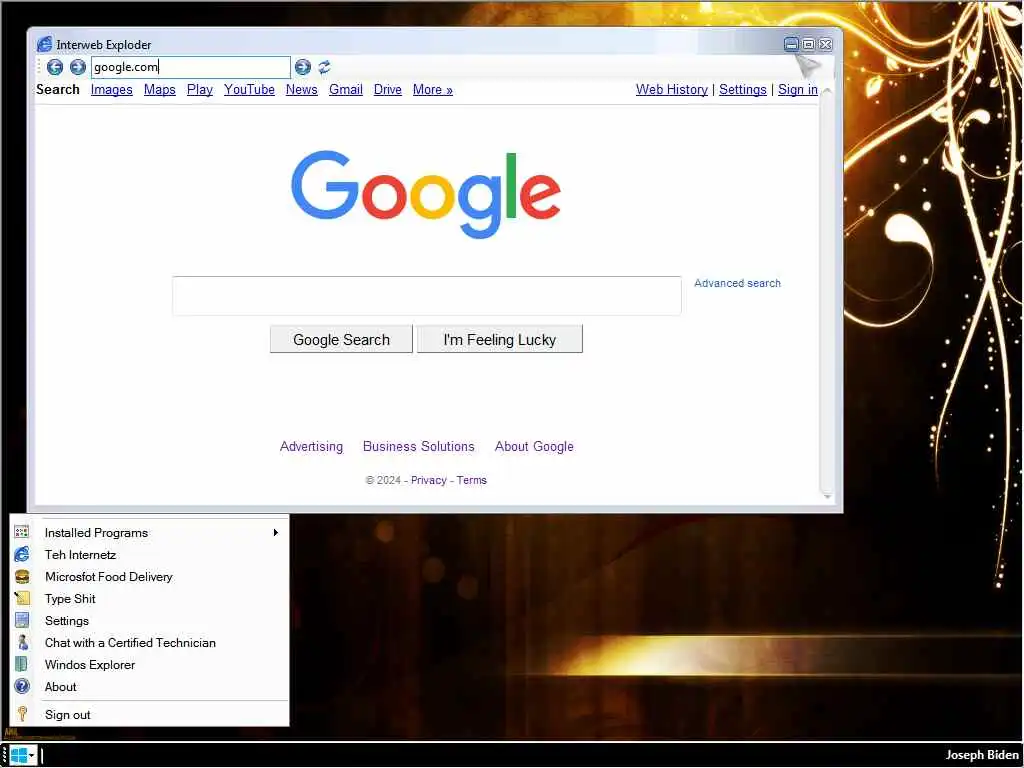Click the Interweb Exploder title bar icon

point(44,44)
